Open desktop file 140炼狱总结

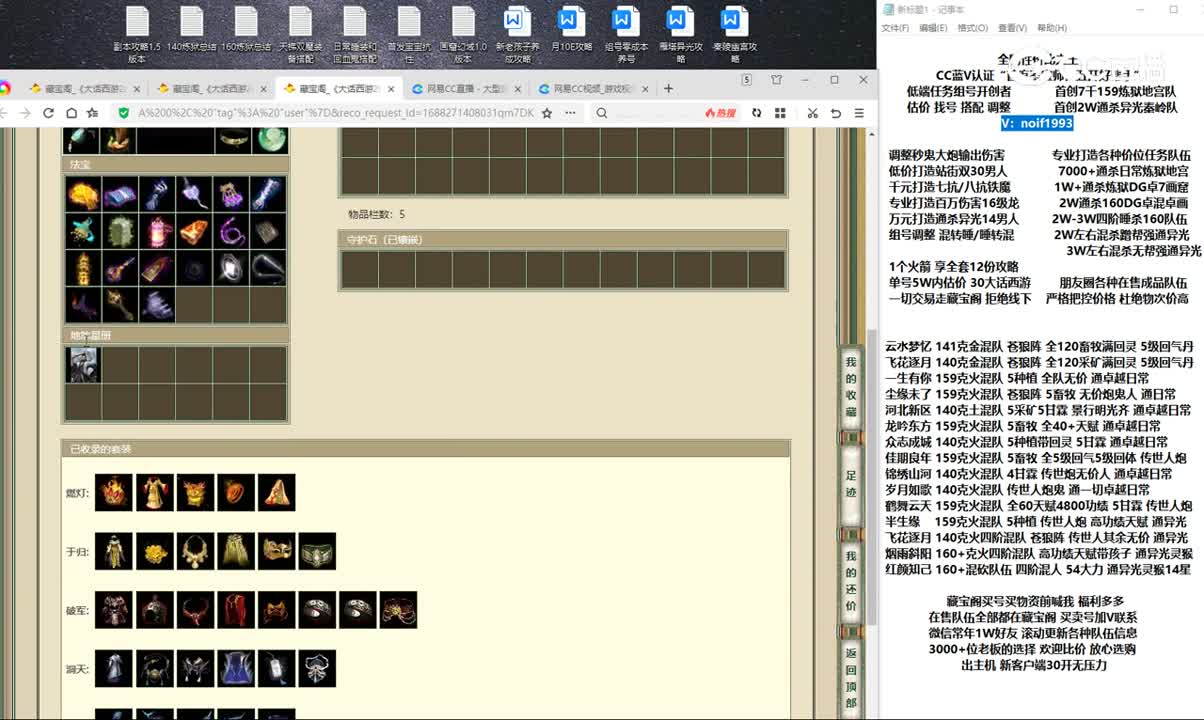pos(192,30)
